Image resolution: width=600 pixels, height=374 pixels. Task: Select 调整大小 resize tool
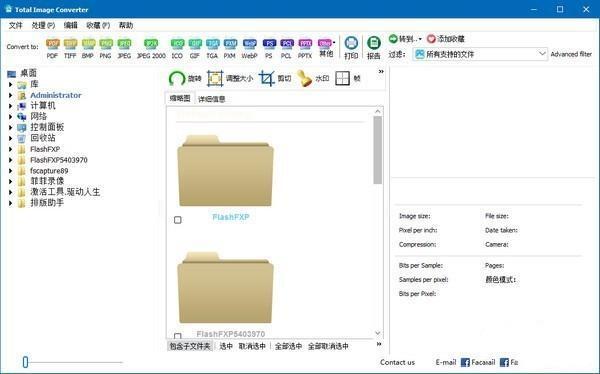(230, 78)
